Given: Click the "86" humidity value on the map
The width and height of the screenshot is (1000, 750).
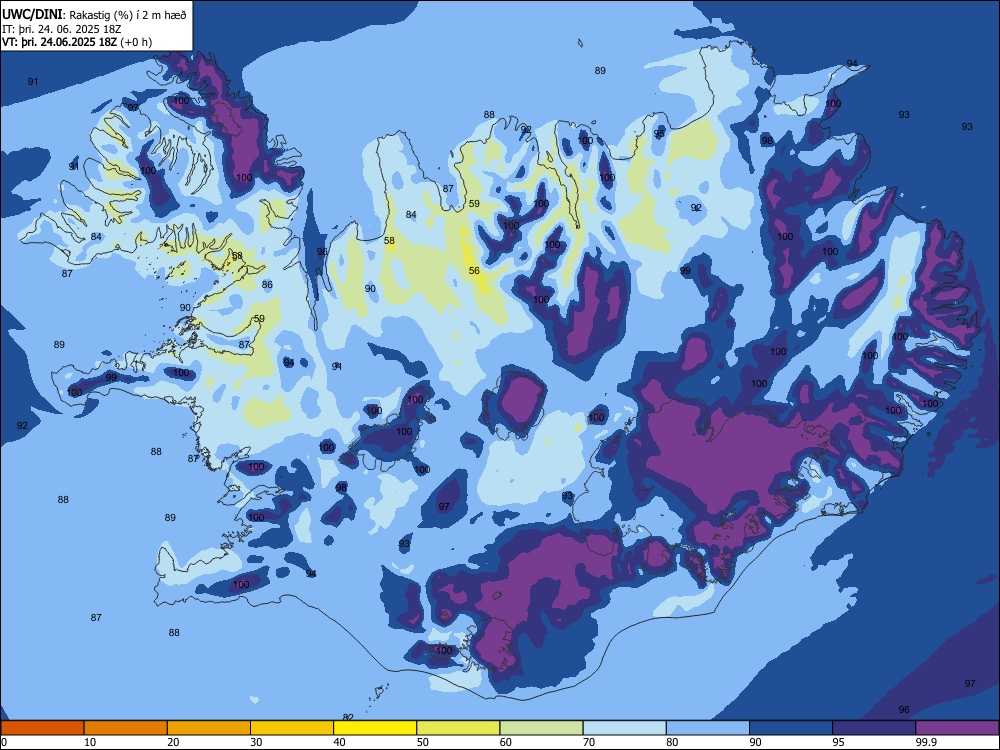Looking at the screenshot, I should 267,284.
